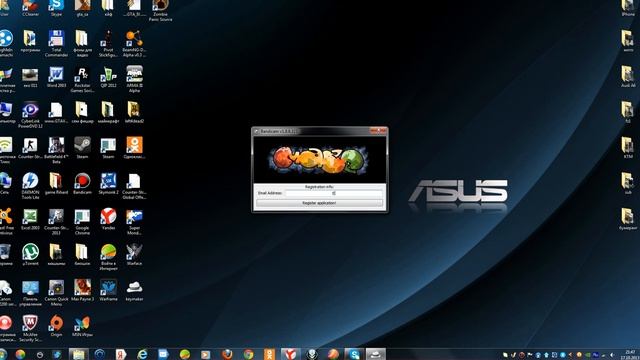Open the KTM folder on desktop
Screen dimensions: 640x360
point(628,148)
